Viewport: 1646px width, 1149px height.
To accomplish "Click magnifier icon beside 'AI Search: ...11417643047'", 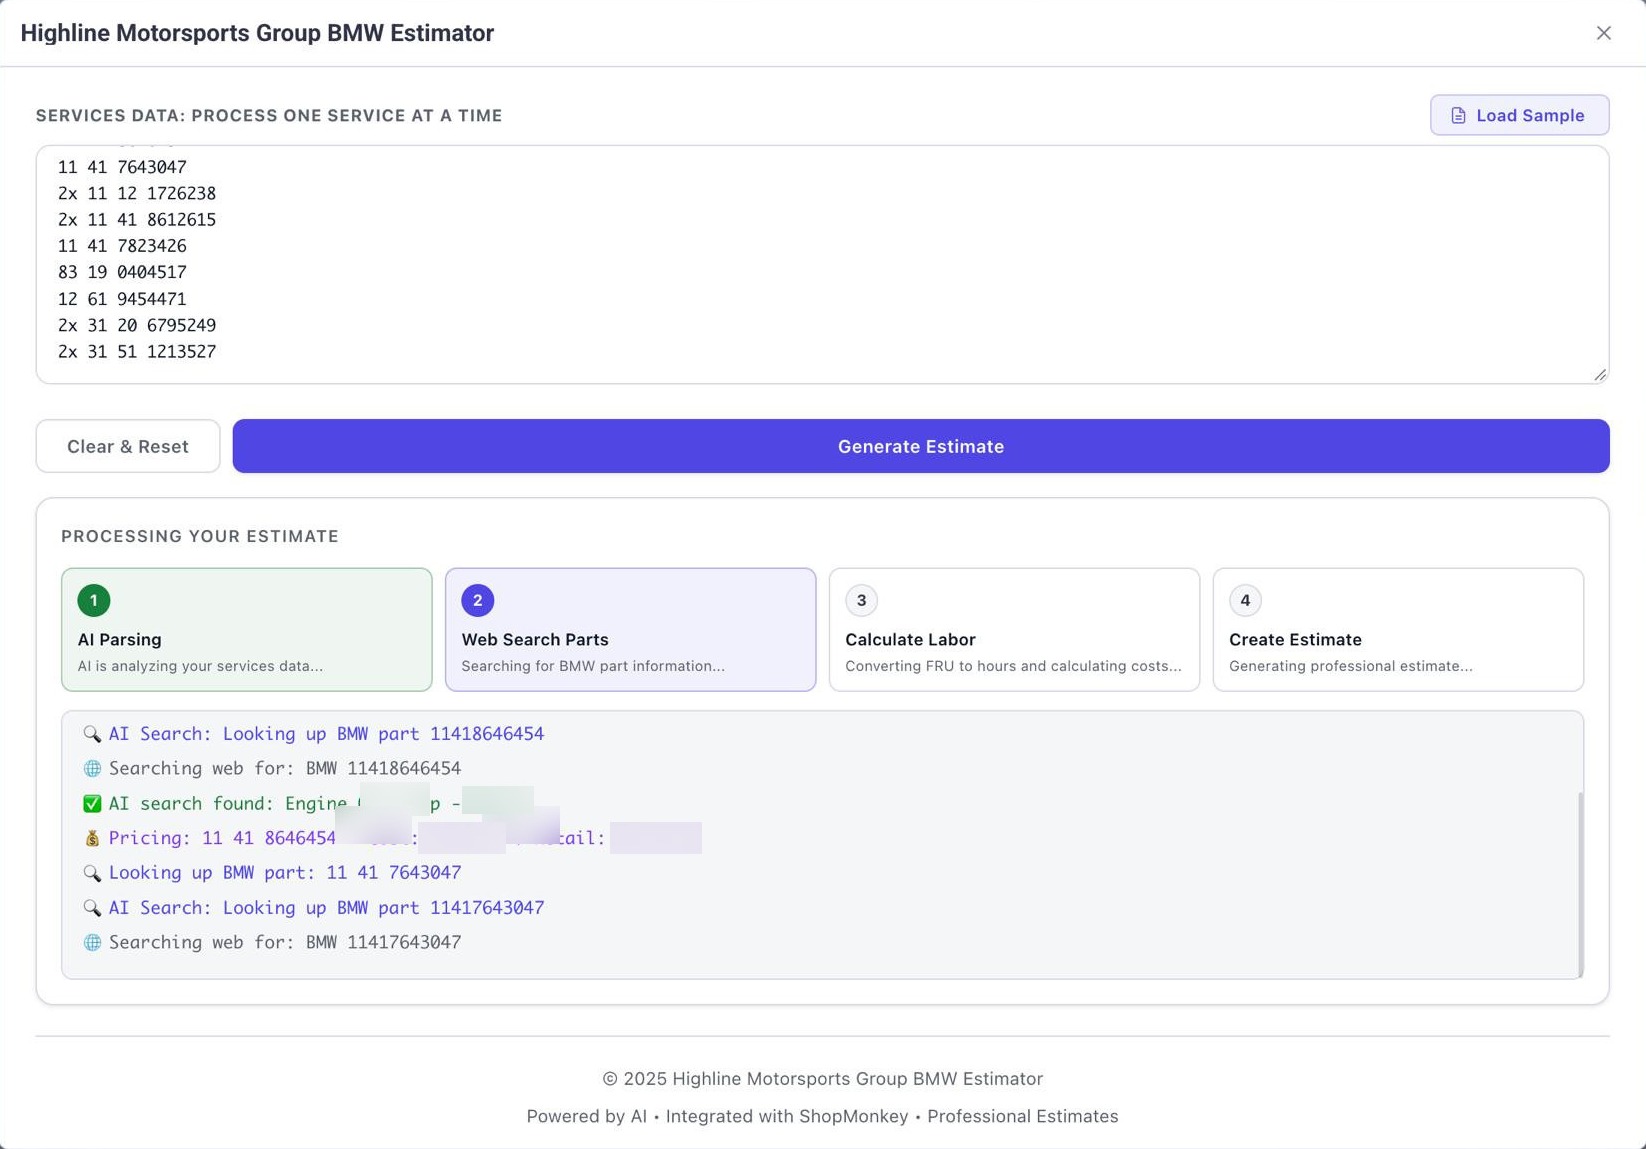I will (92, 908).
